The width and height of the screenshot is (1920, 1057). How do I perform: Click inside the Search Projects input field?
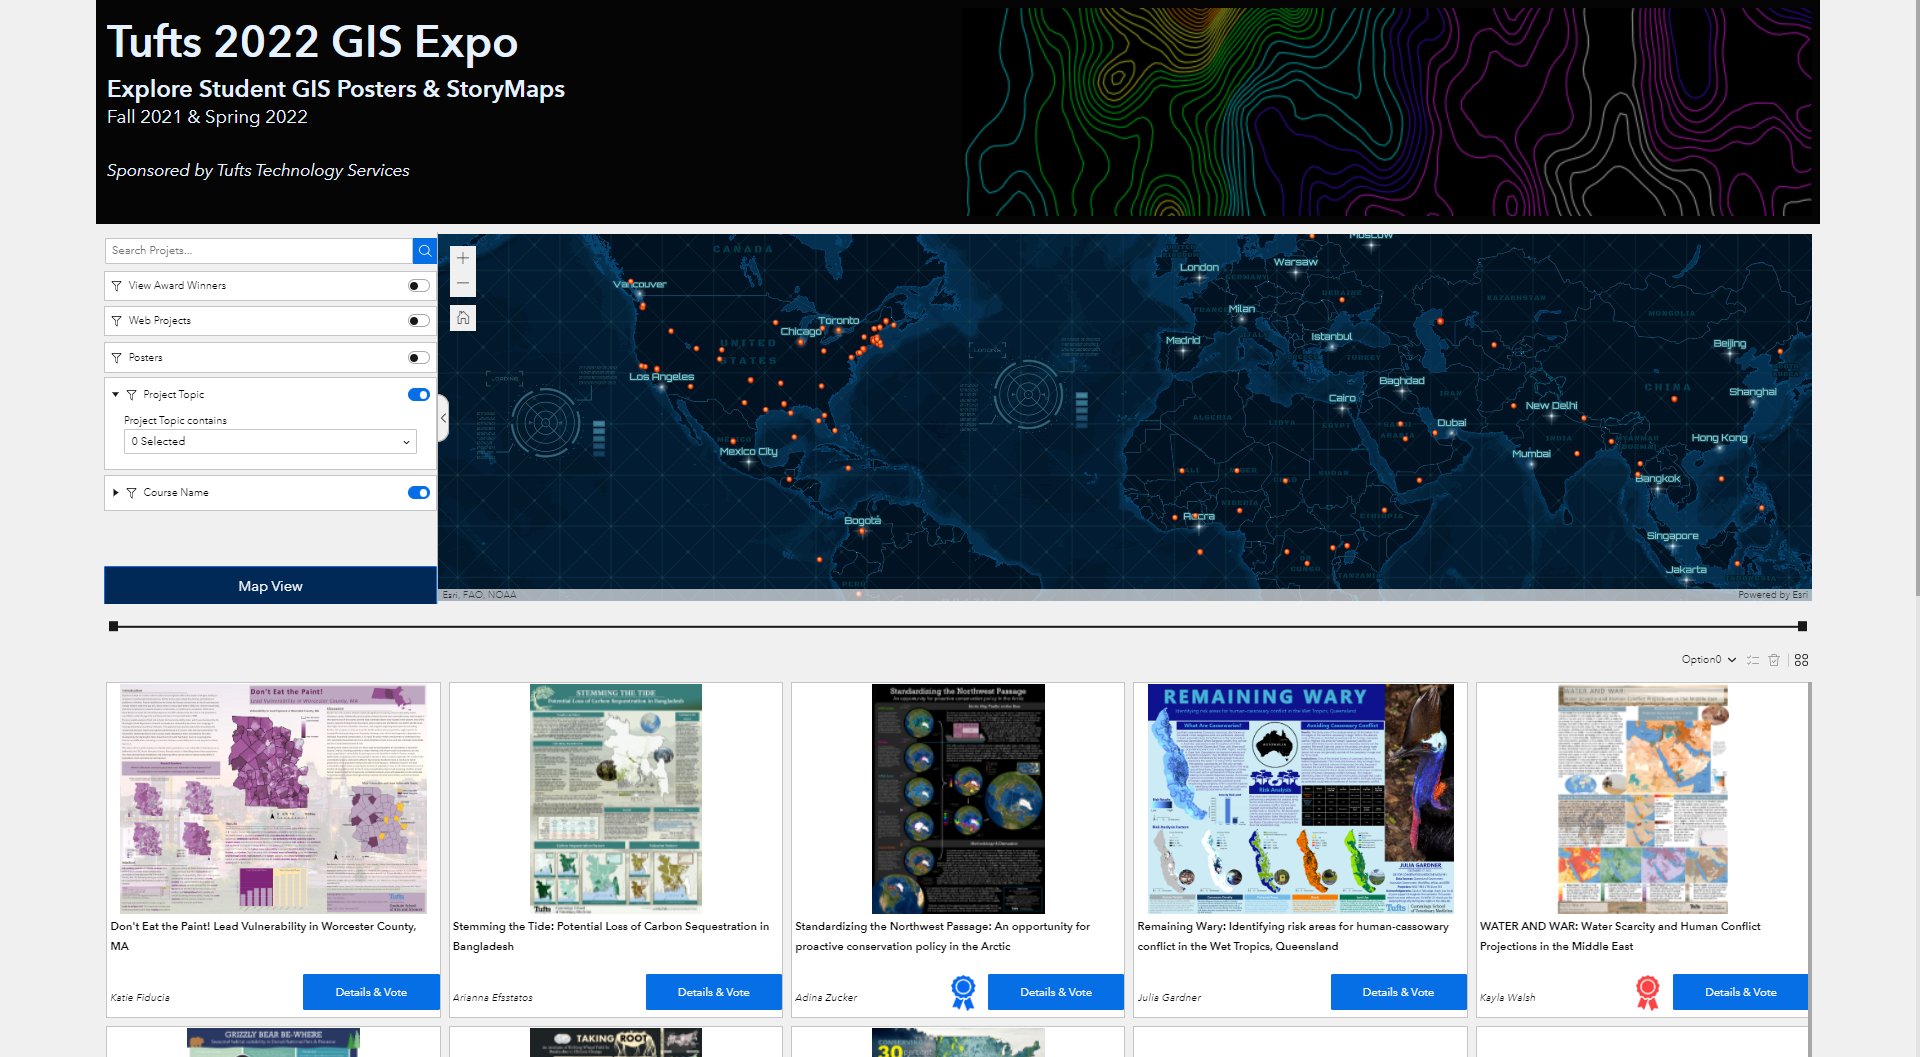pos(259,251)
